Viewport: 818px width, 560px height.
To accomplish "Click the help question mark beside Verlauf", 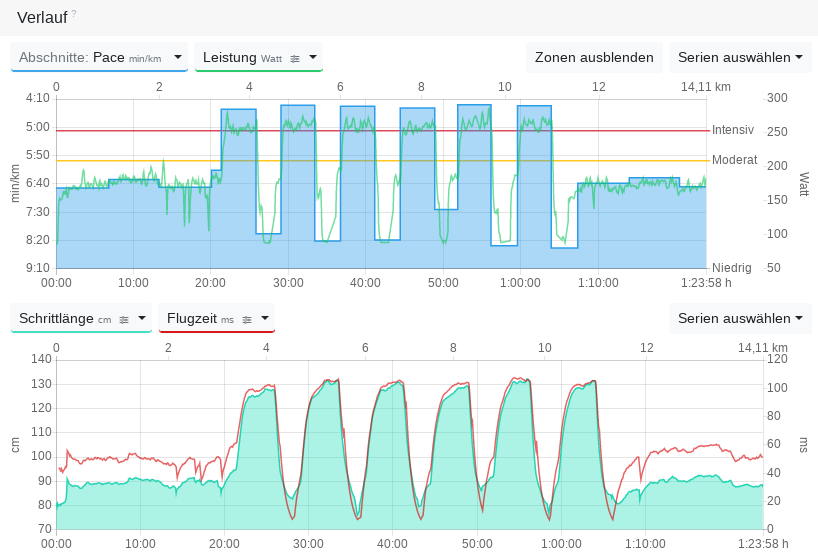I will pos(73,14).
